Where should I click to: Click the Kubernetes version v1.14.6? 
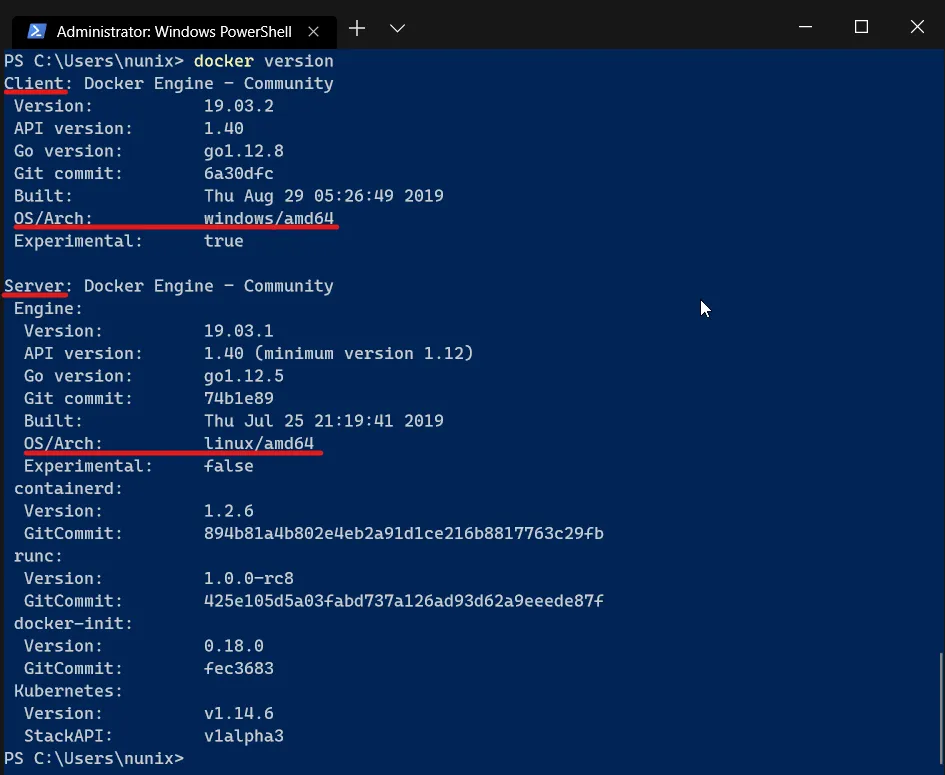pos(238,713)
